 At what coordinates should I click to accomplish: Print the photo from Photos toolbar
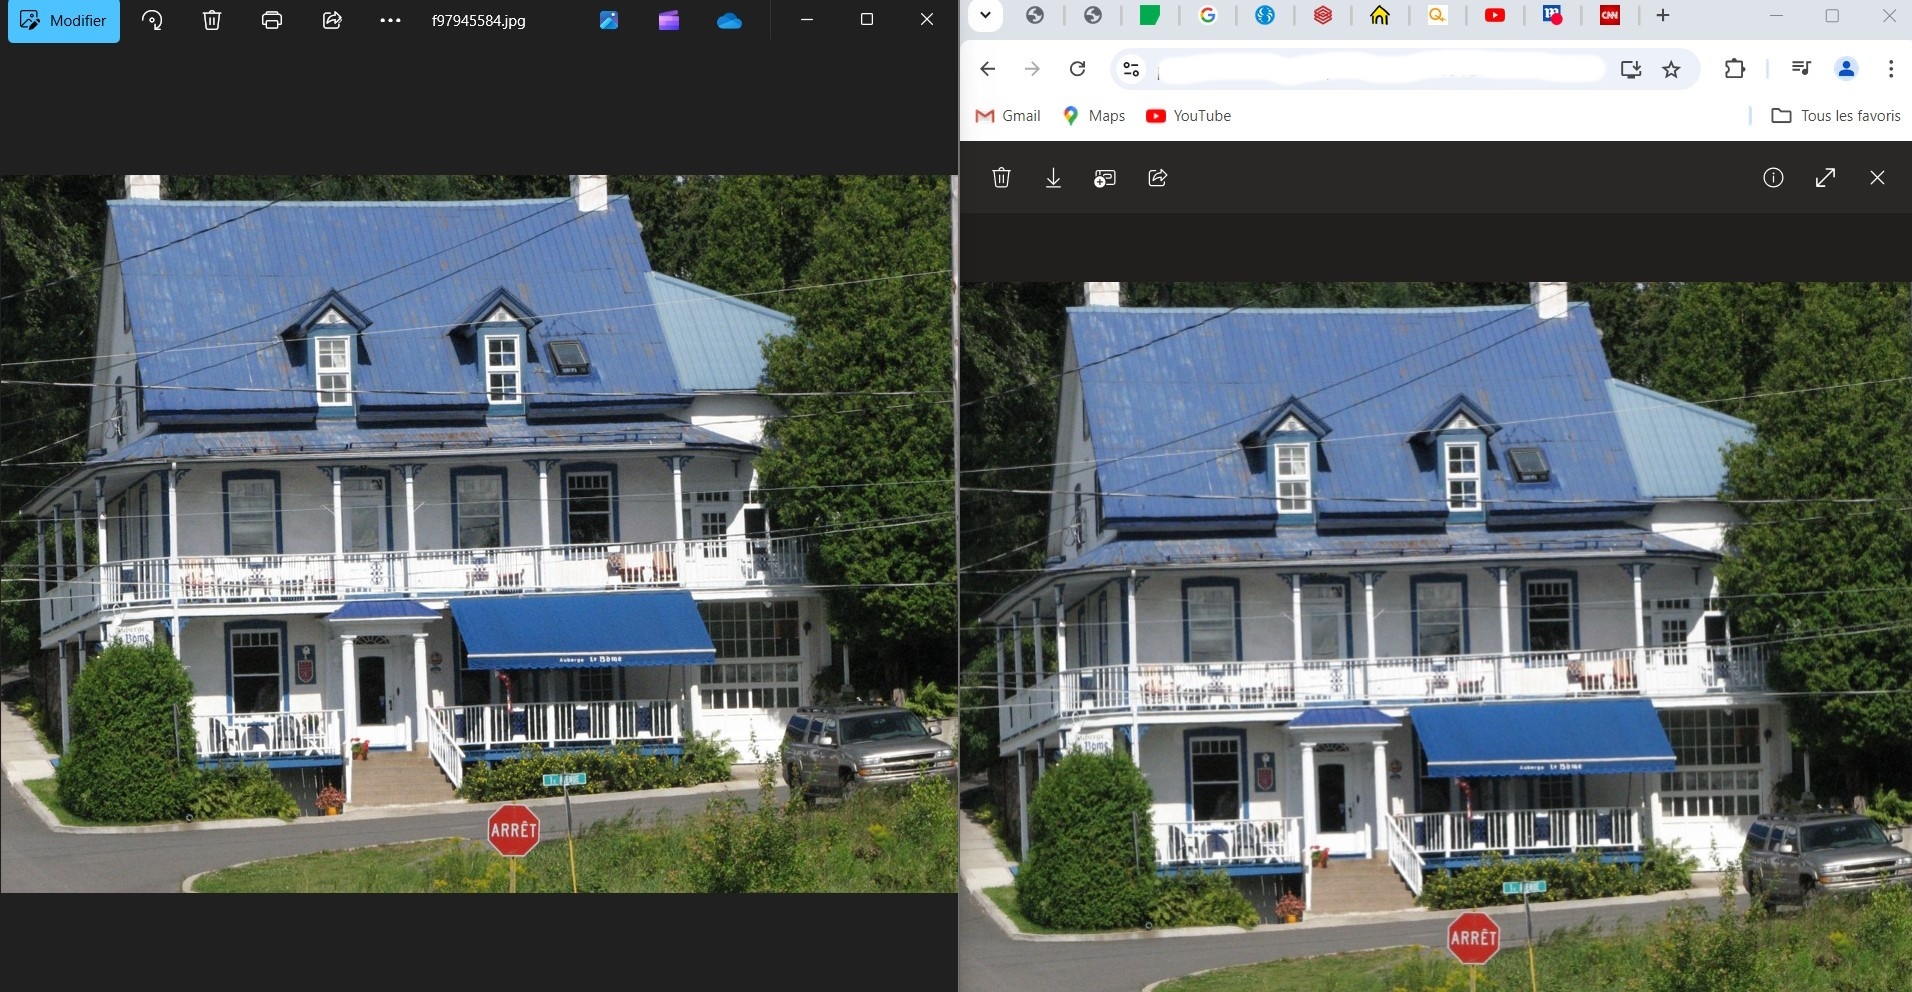pos(272,20)
